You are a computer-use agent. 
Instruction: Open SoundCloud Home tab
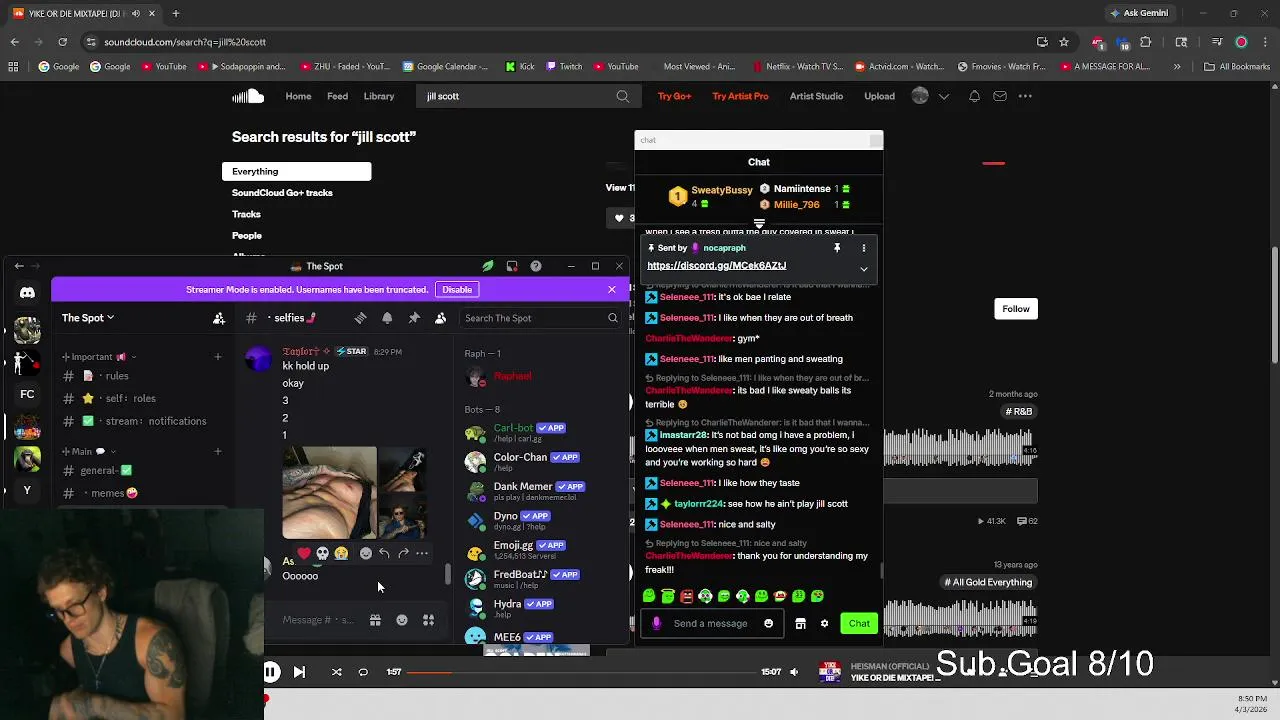tap(298, 96)
